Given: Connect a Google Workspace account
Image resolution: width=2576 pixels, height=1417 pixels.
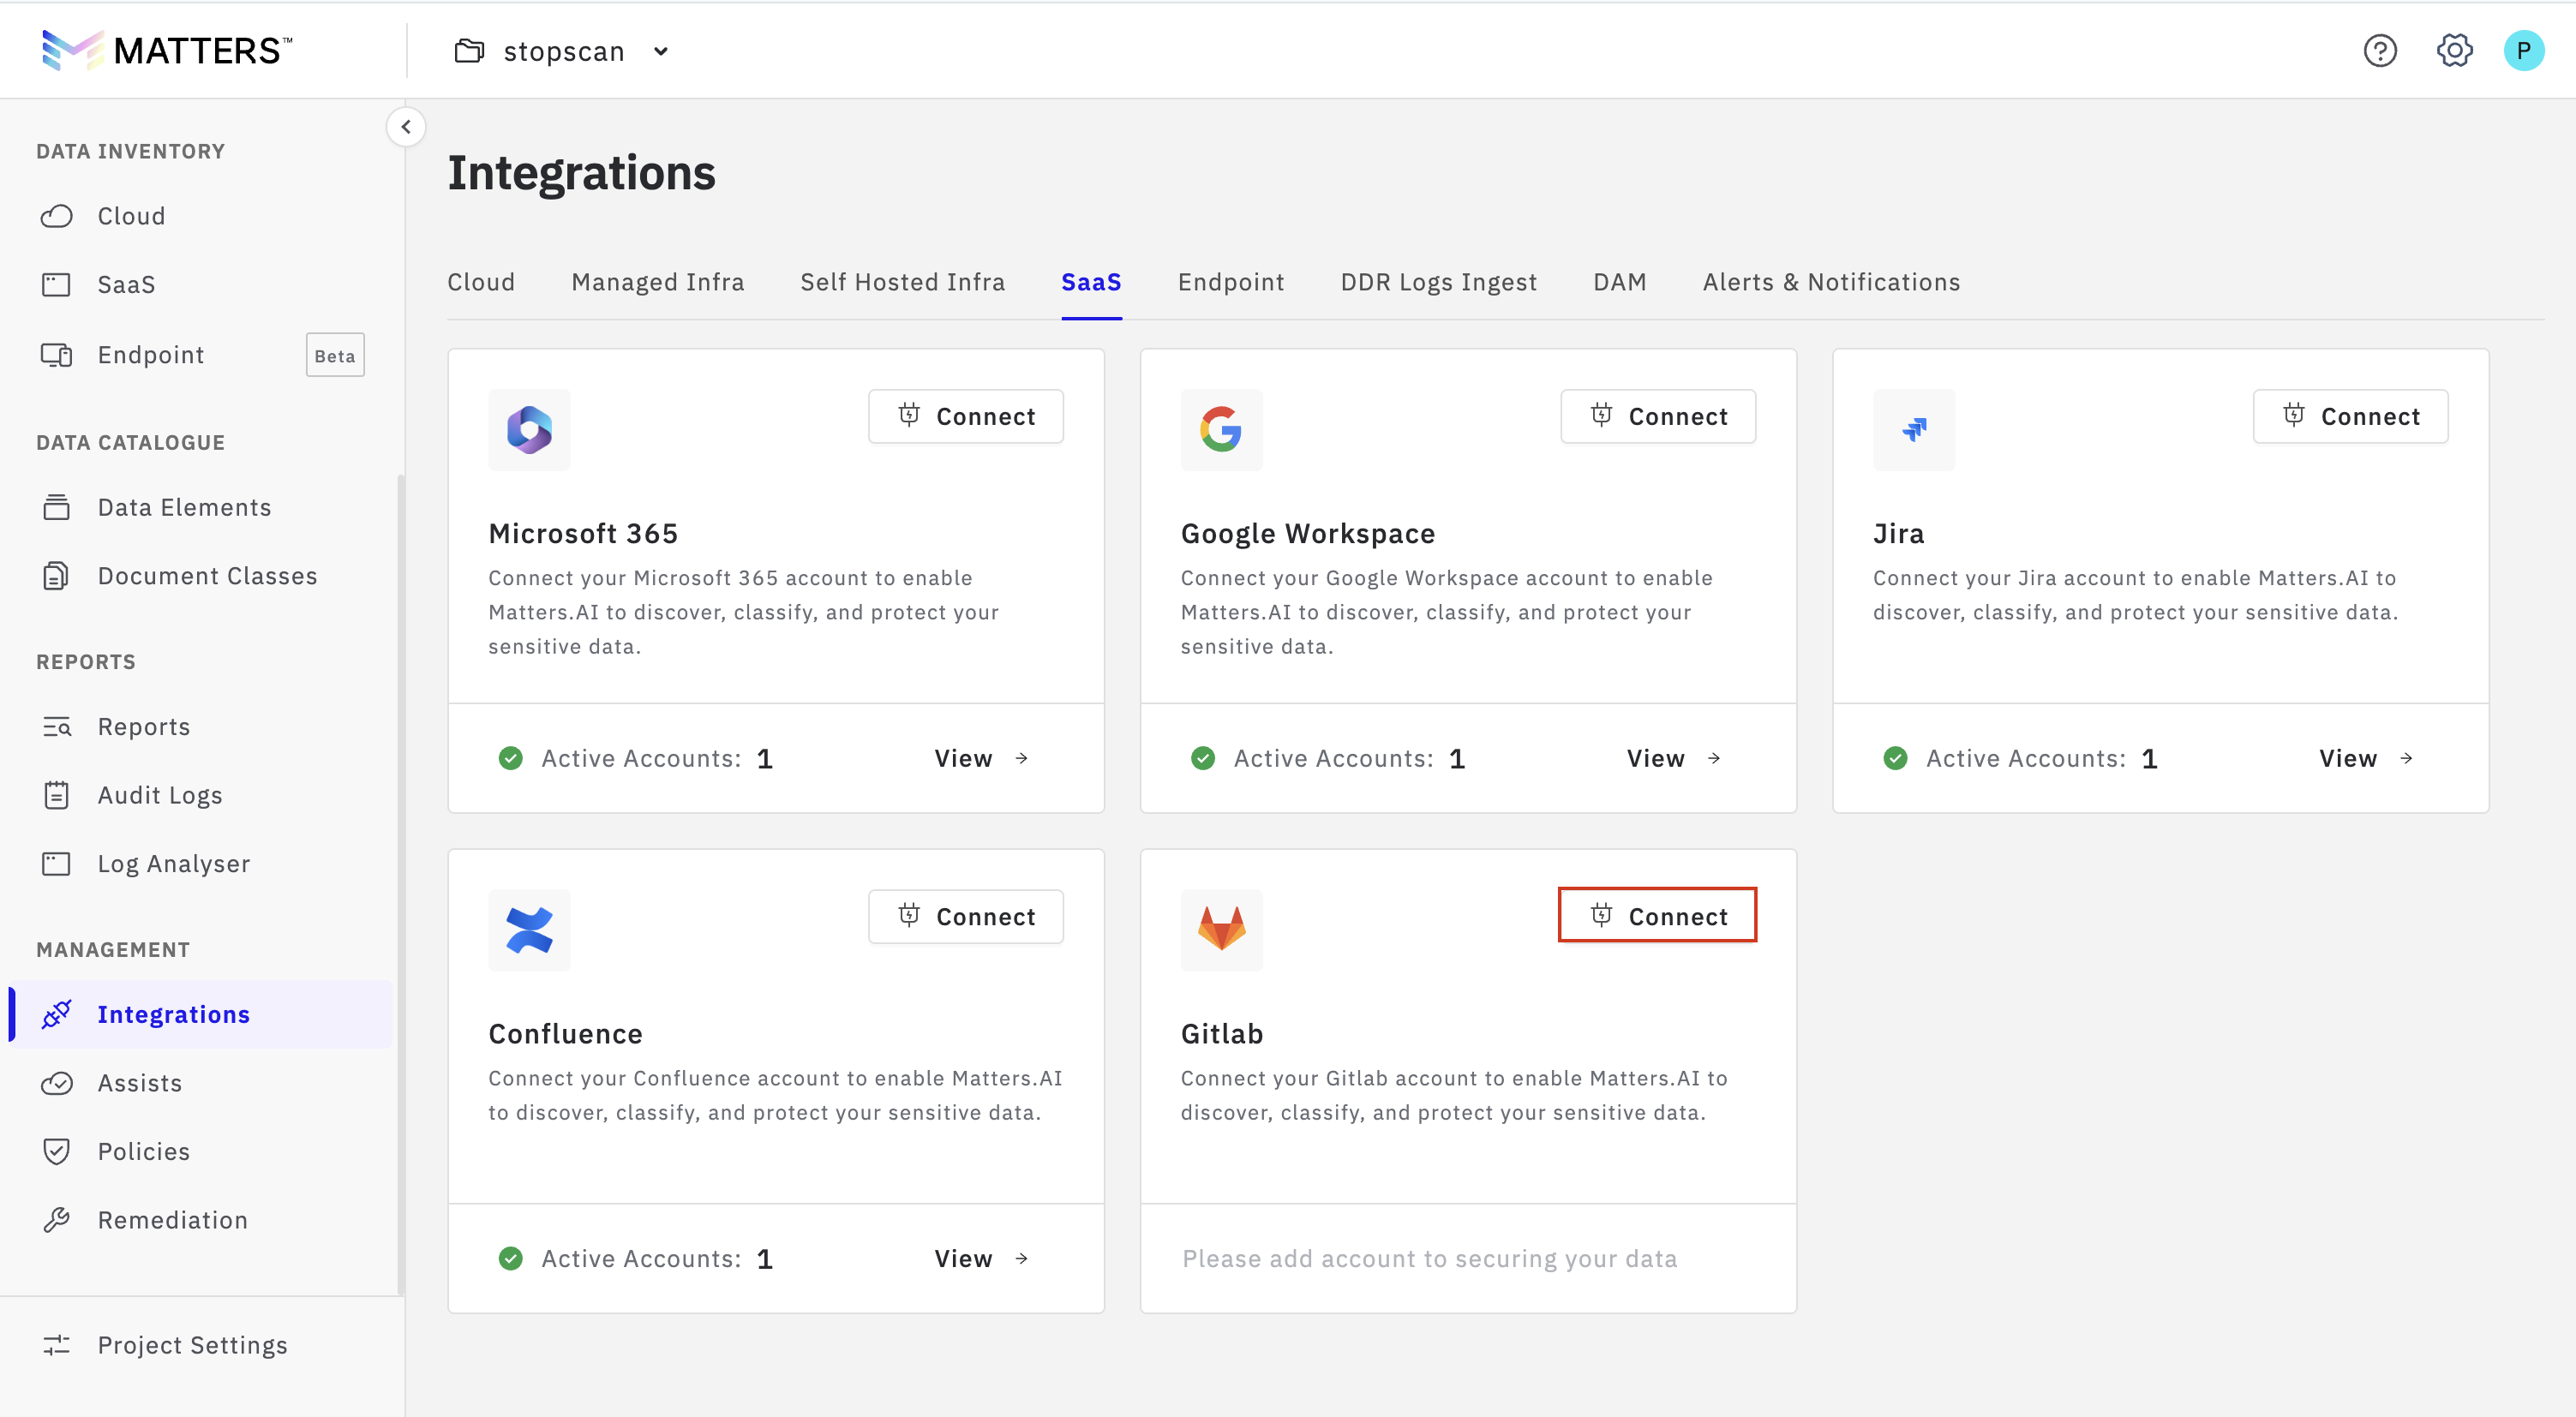Looking at the screenshot, I should pyautogui.click(x=1658, y=416).
